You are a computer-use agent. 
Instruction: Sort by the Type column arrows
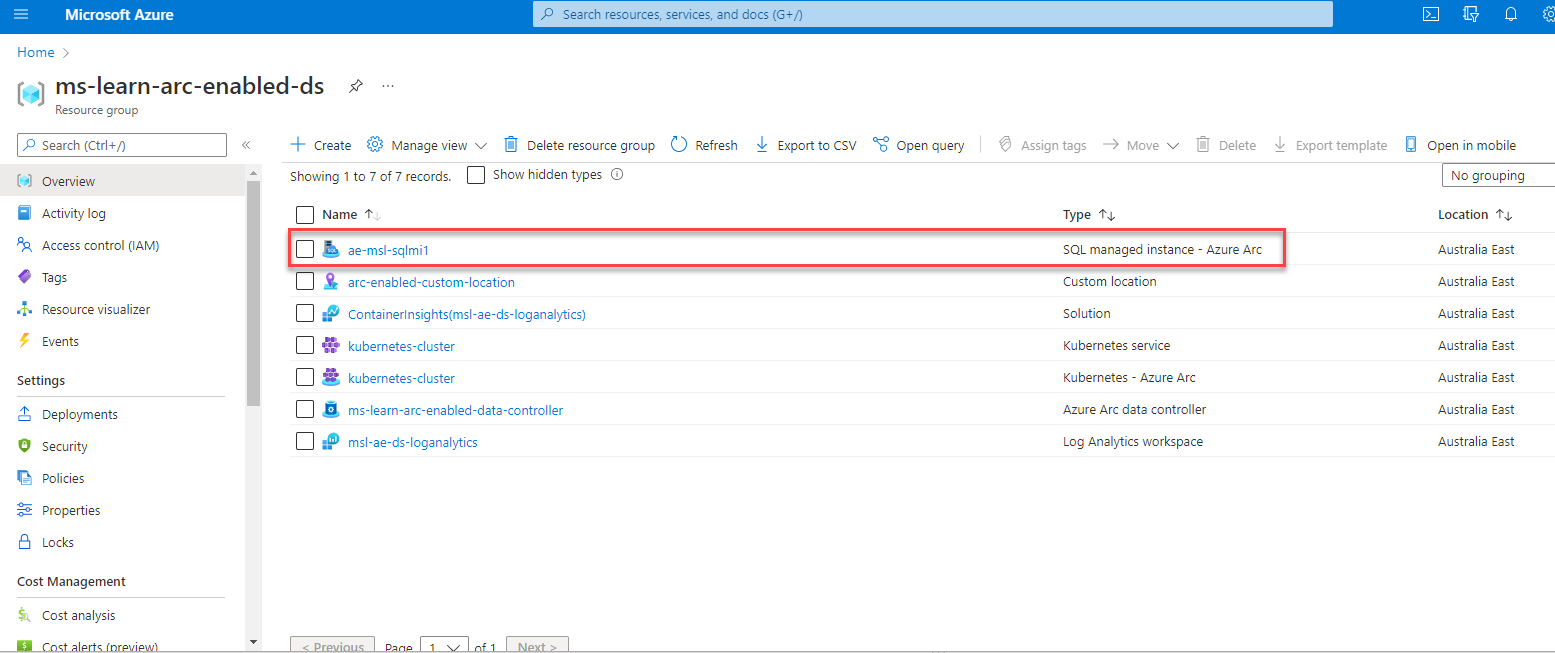coord(1107,214)
